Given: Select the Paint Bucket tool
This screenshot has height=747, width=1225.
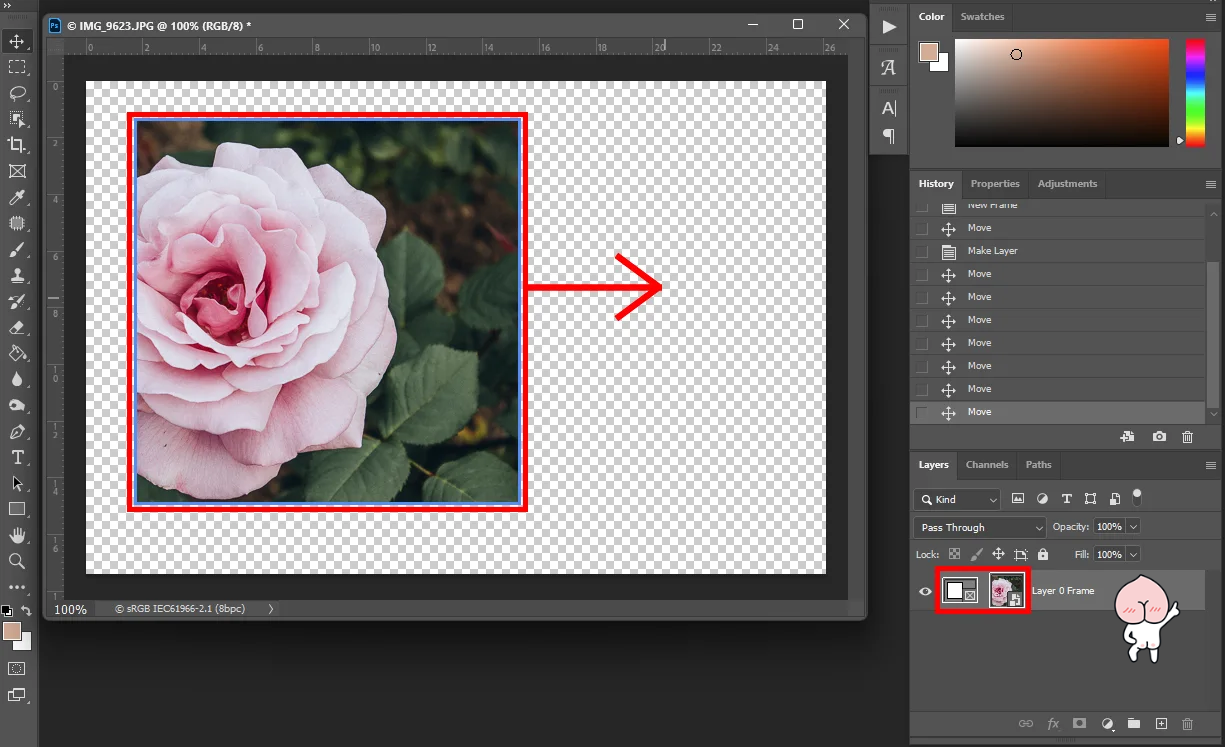Looking at the screenshot, I should point(17,353).
